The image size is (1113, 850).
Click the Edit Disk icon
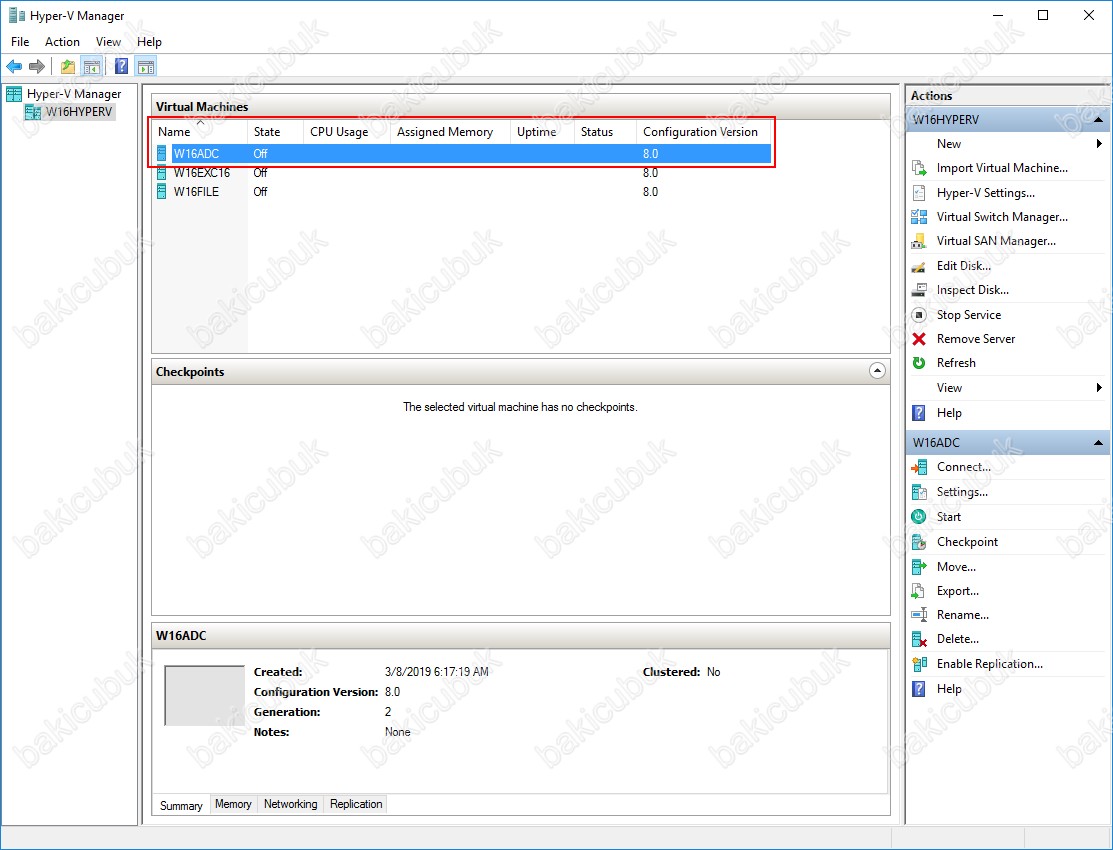point(919,266)
